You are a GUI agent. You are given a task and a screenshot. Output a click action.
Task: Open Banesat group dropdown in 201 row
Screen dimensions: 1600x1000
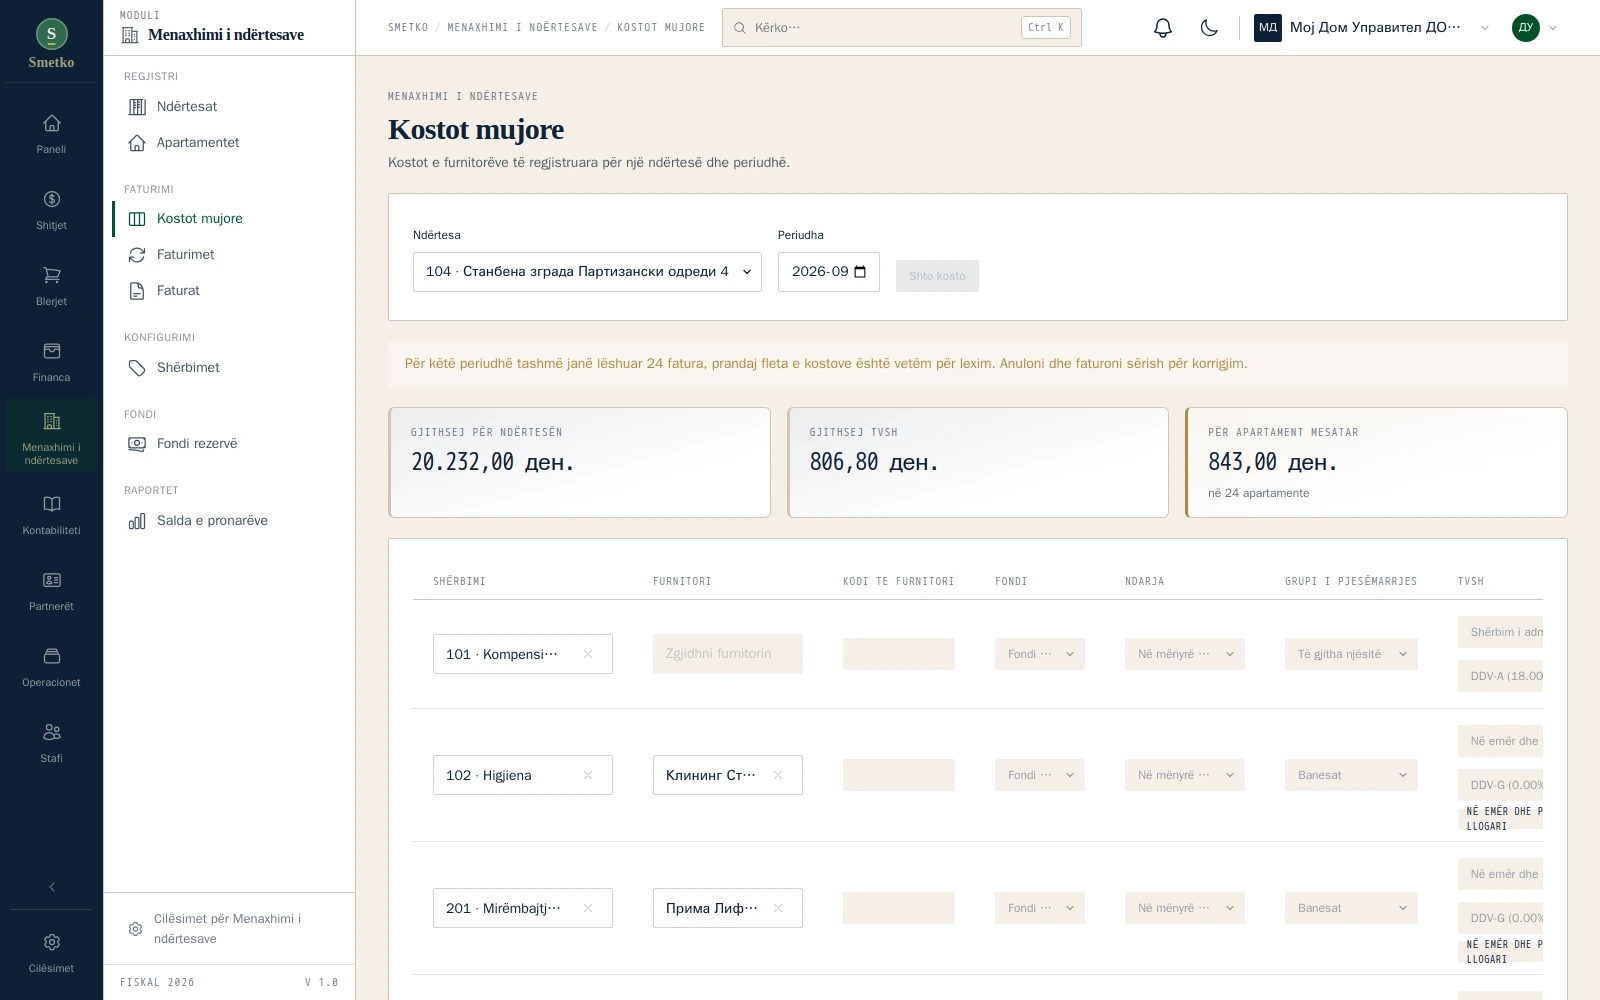coord(1351,908)
